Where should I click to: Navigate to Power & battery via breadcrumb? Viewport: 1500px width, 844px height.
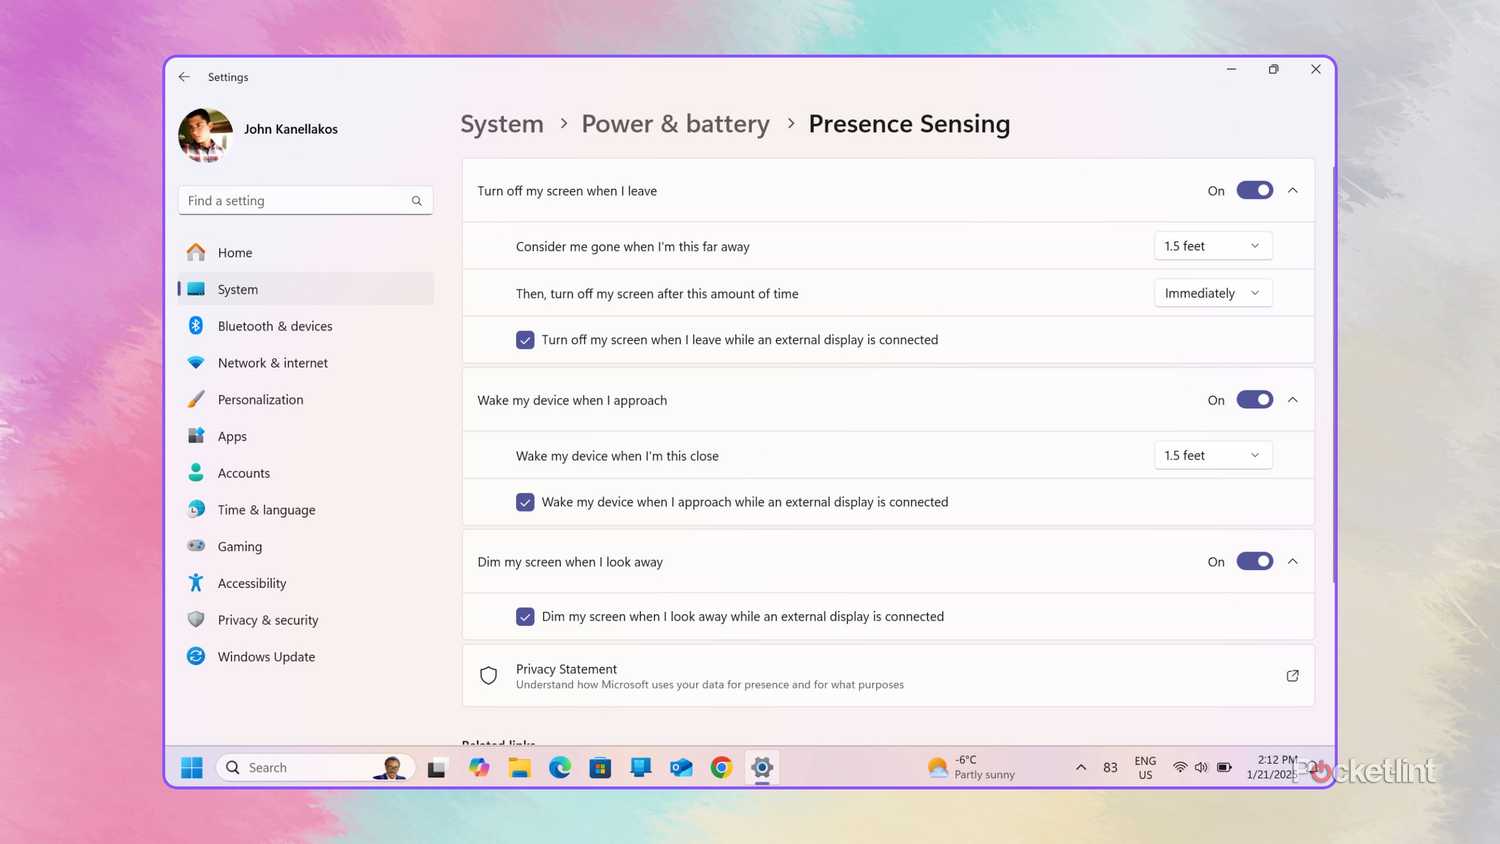[675, 123]
